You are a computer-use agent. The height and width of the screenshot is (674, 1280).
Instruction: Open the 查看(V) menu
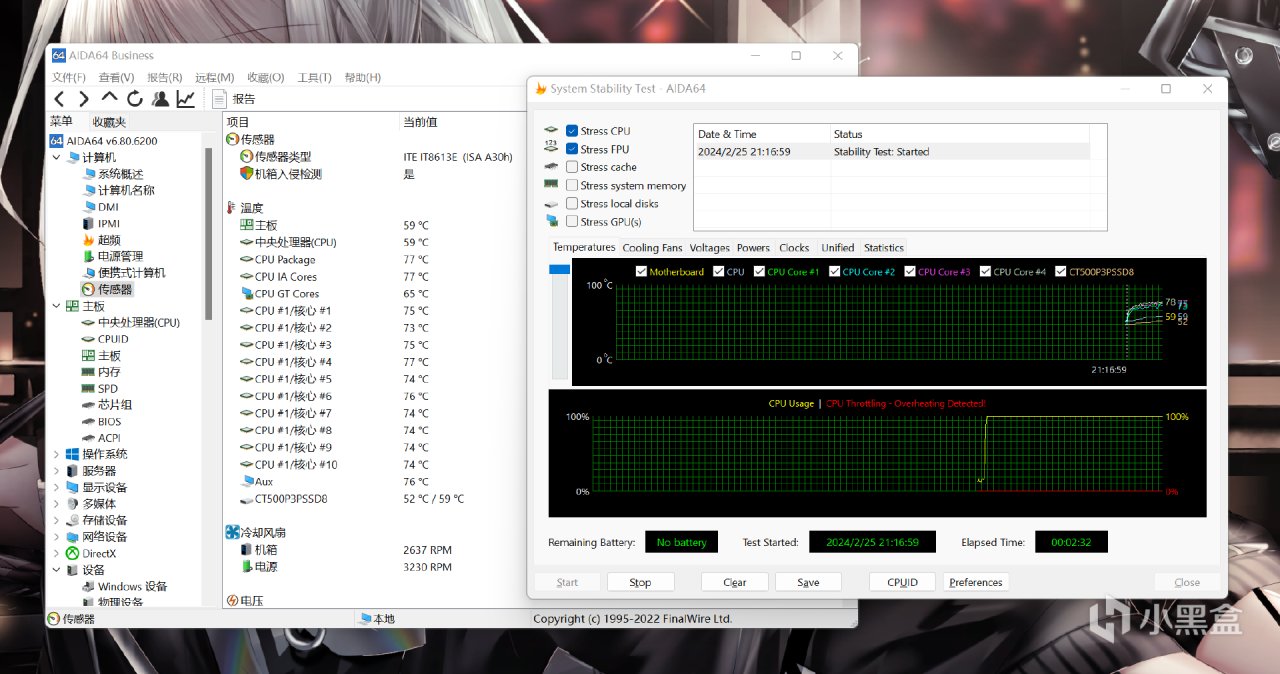point(116,77)
